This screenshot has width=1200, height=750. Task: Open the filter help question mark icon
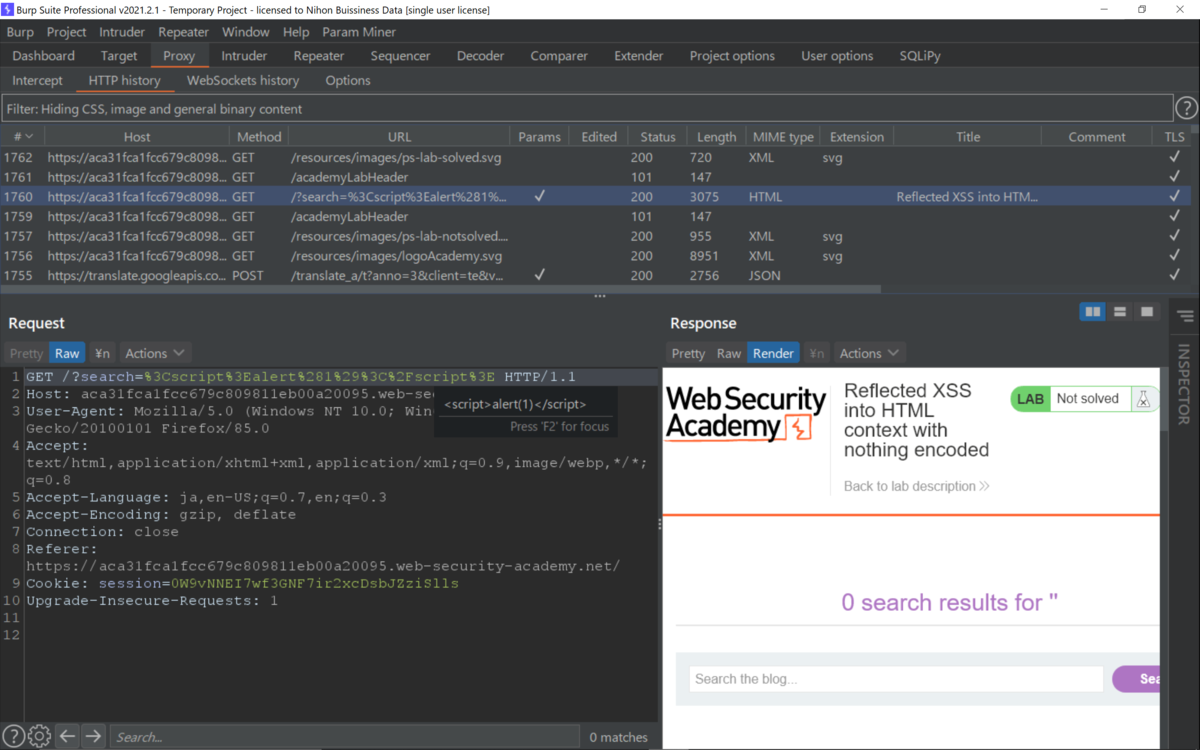point(1188,107)
